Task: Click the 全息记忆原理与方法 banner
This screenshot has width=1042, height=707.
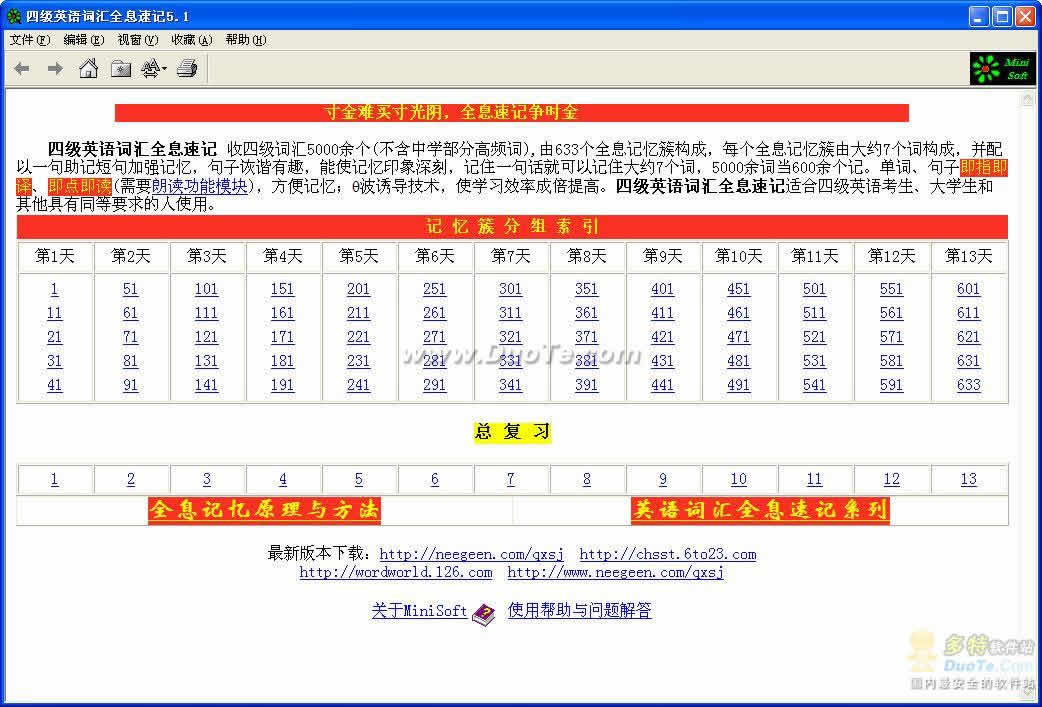Action: [264, 510]
